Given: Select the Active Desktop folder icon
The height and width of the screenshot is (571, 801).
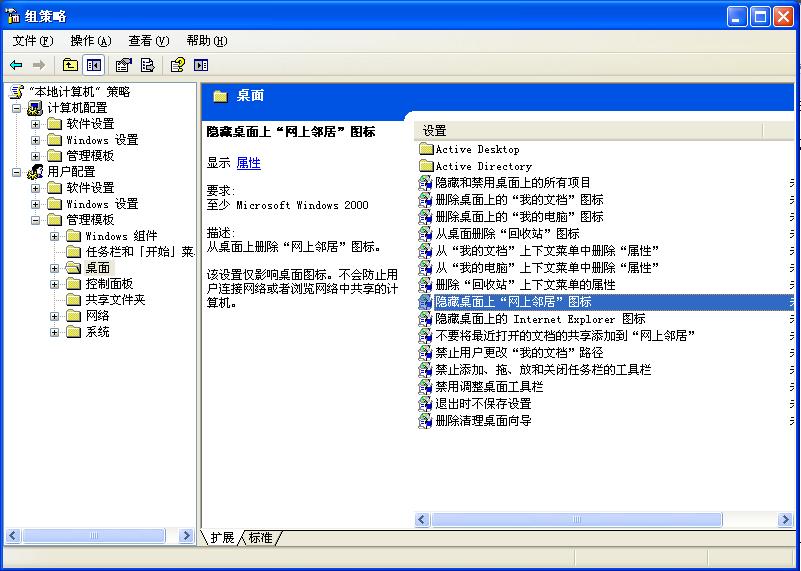Looking at the screenshot, I should tap(426, 150).
